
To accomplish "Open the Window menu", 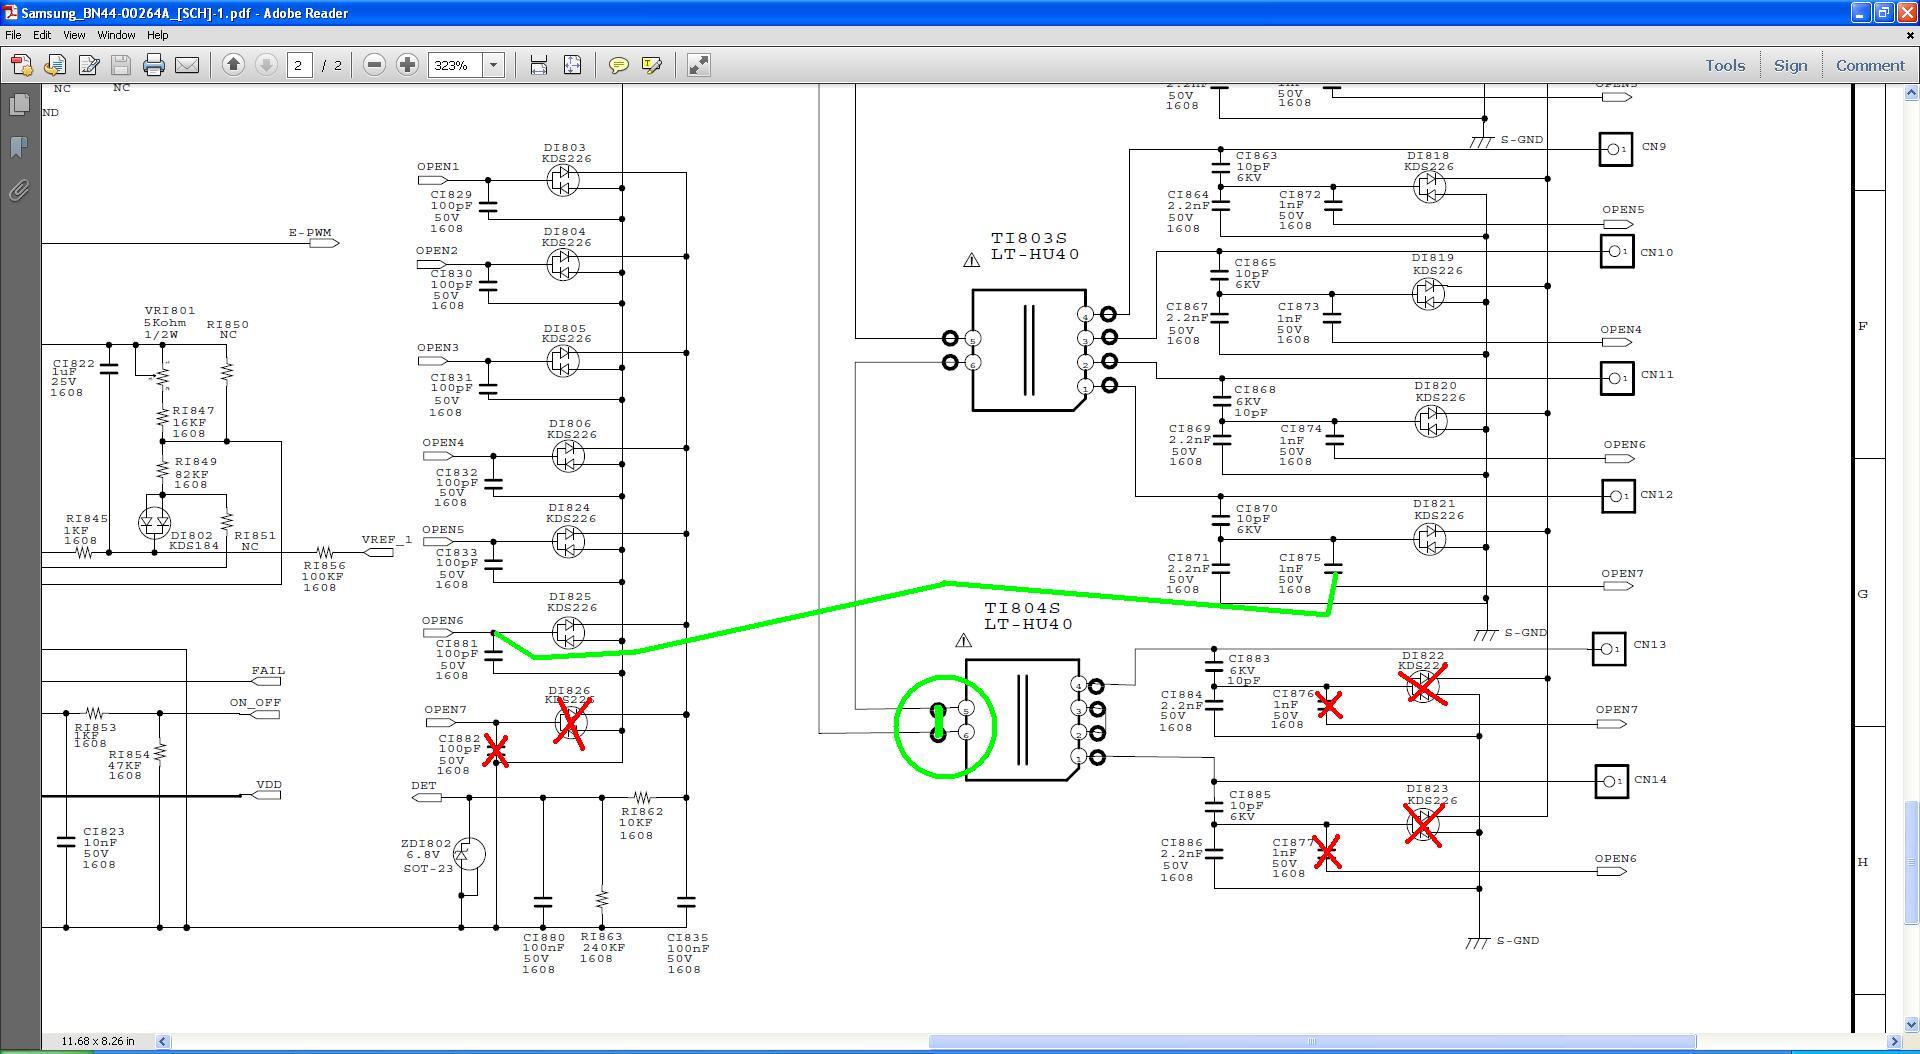I will pos(116,35).
